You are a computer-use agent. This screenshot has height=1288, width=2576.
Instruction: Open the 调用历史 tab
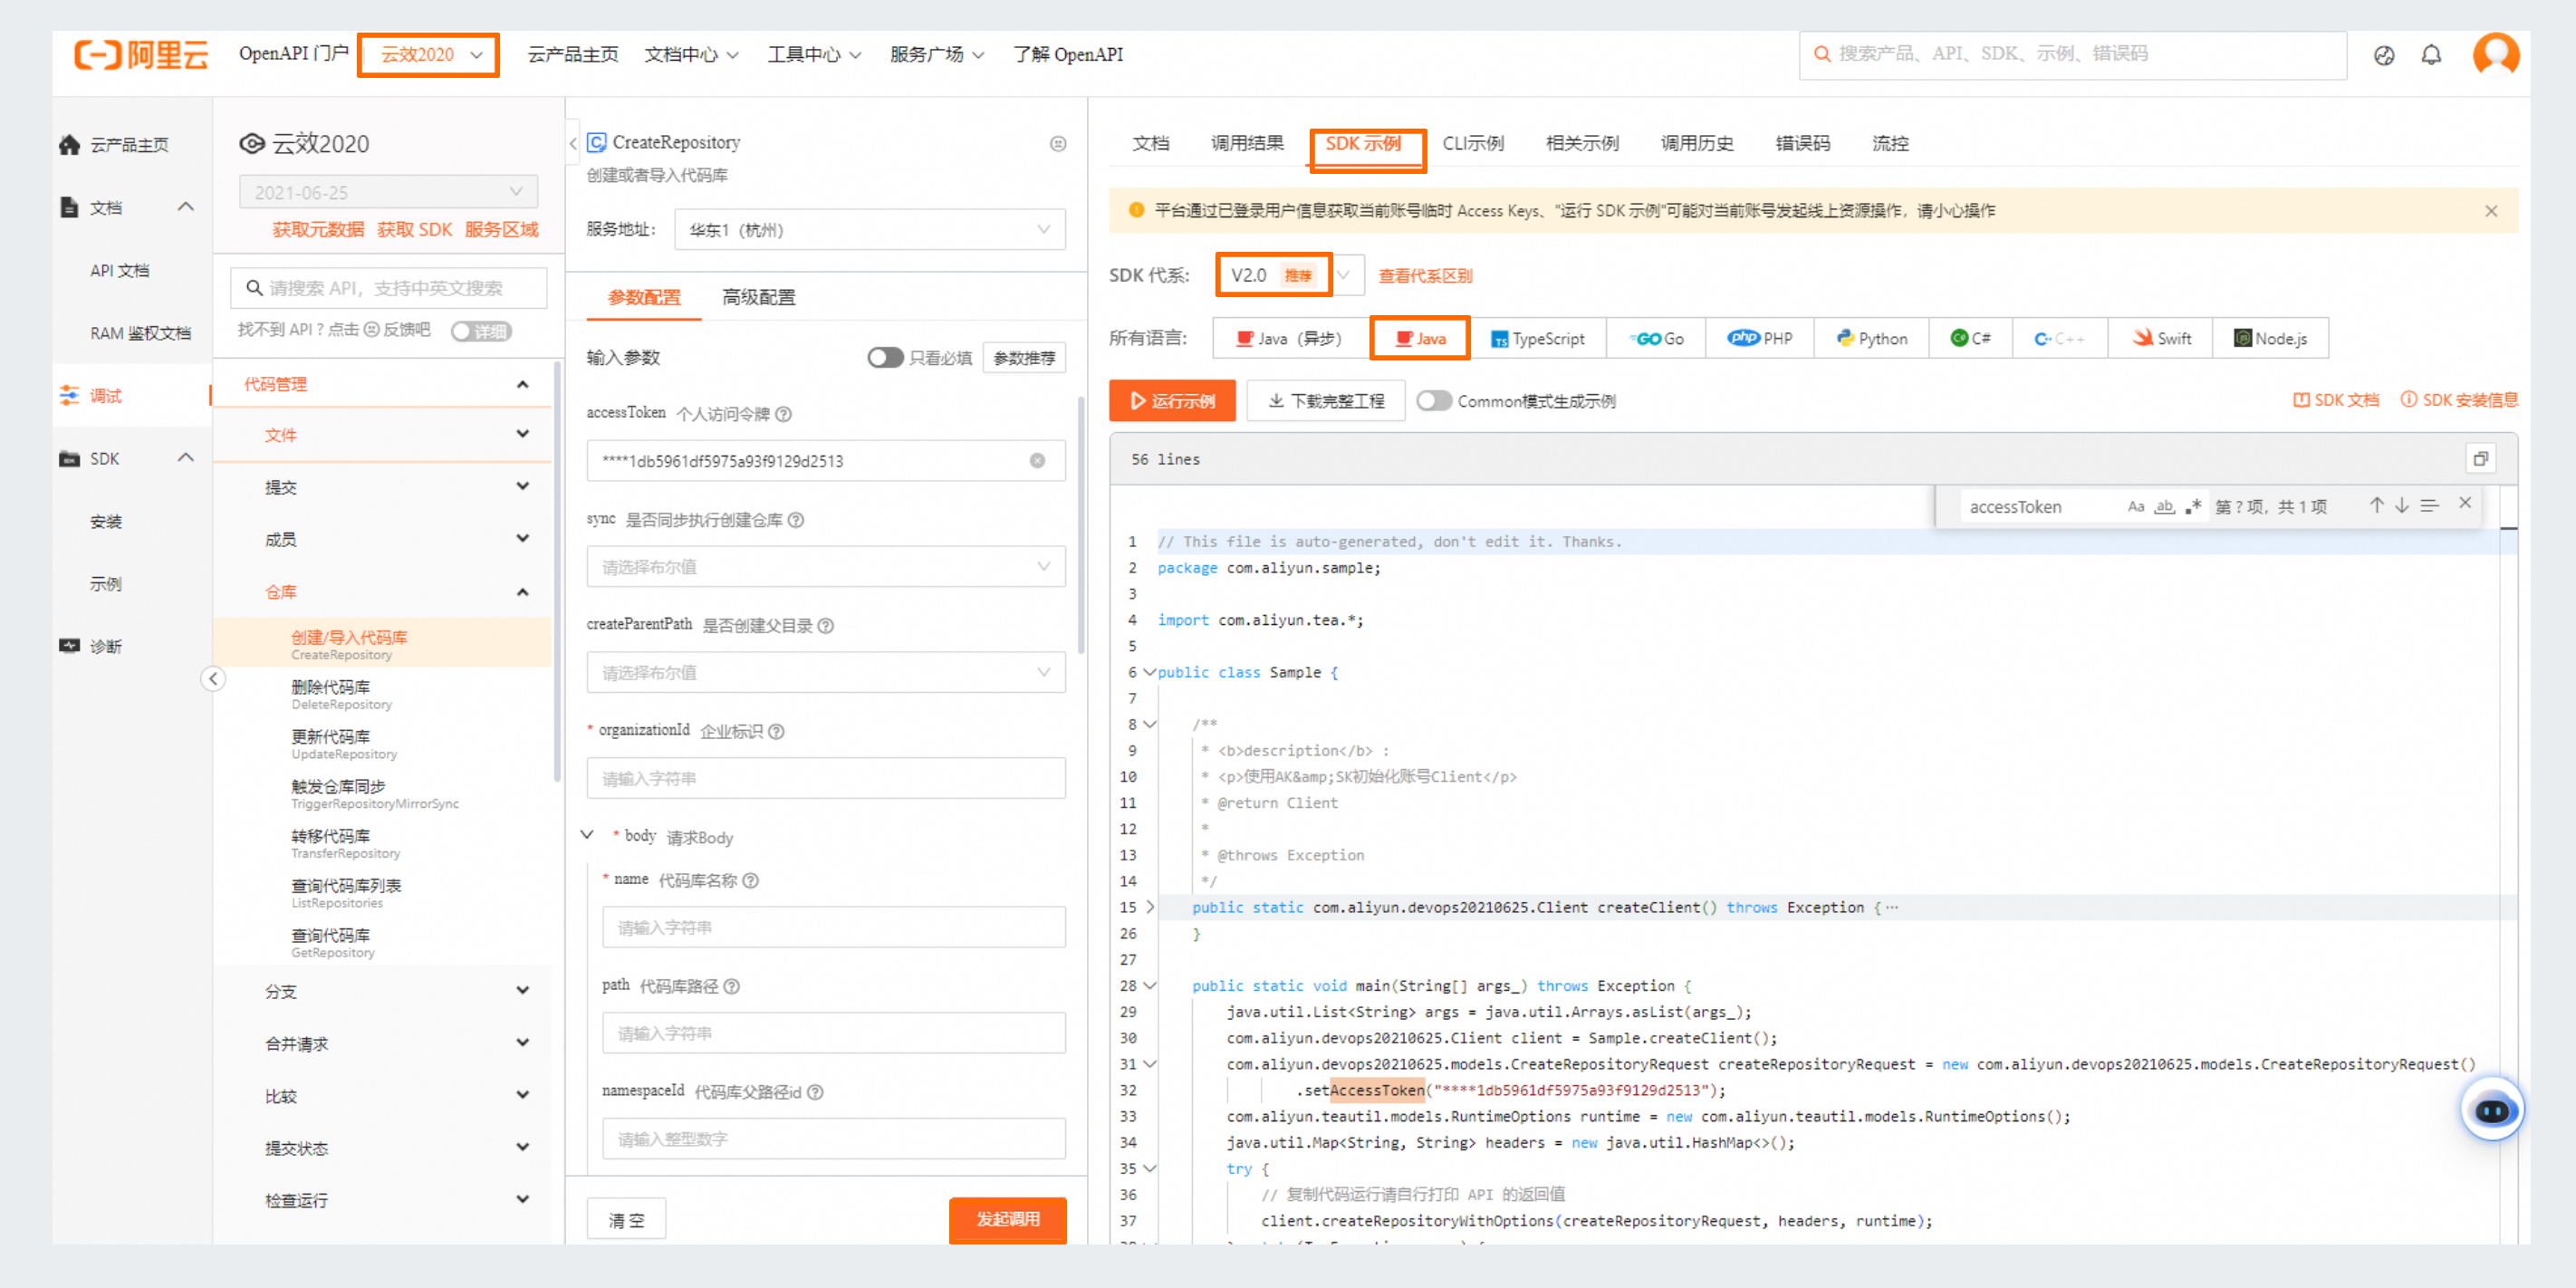coord(1697,144)
